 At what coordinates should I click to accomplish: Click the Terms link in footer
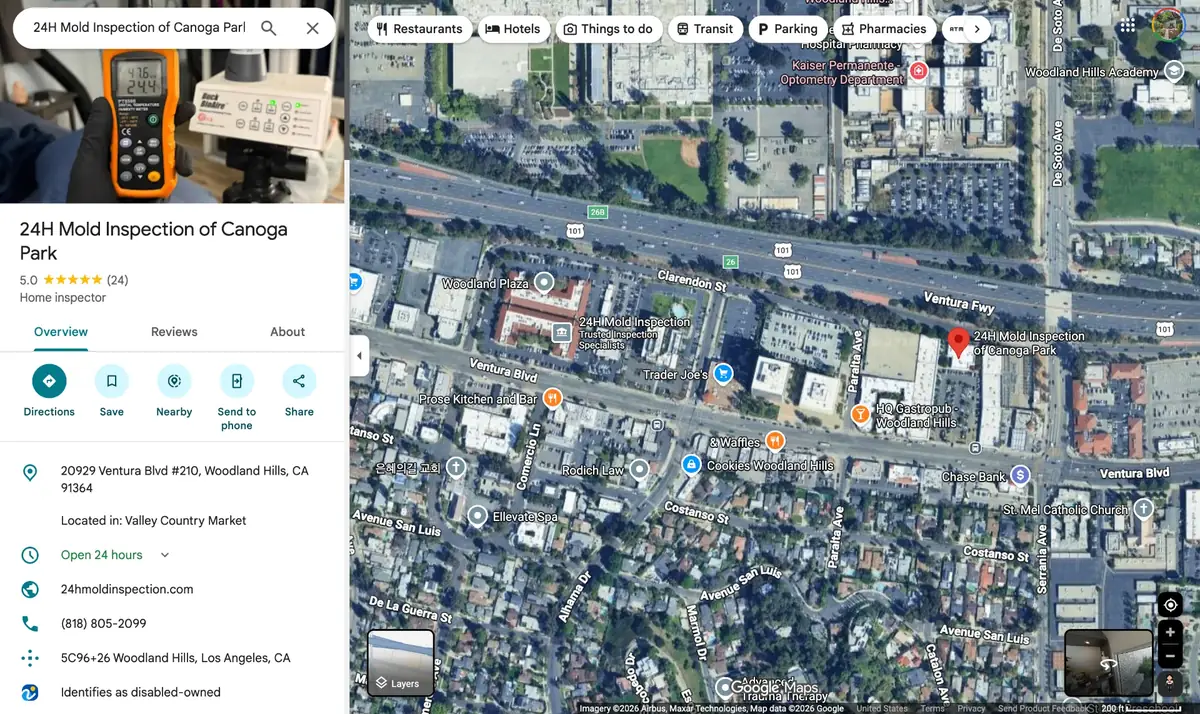(932, 709)
